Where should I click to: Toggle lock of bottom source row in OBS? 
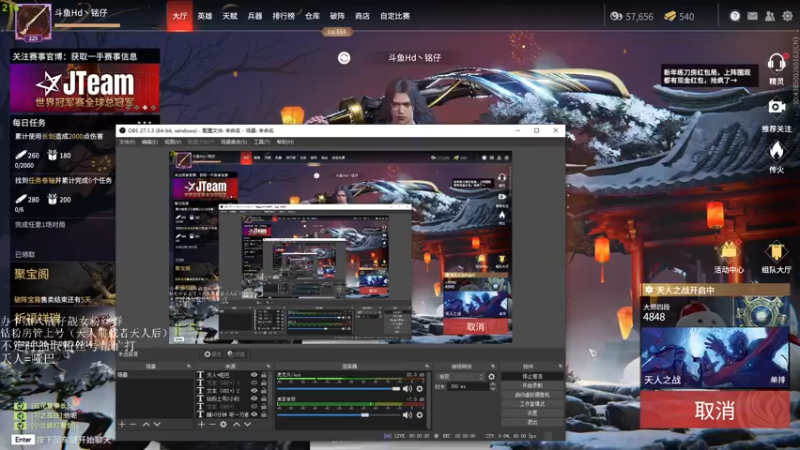point(264,415)
